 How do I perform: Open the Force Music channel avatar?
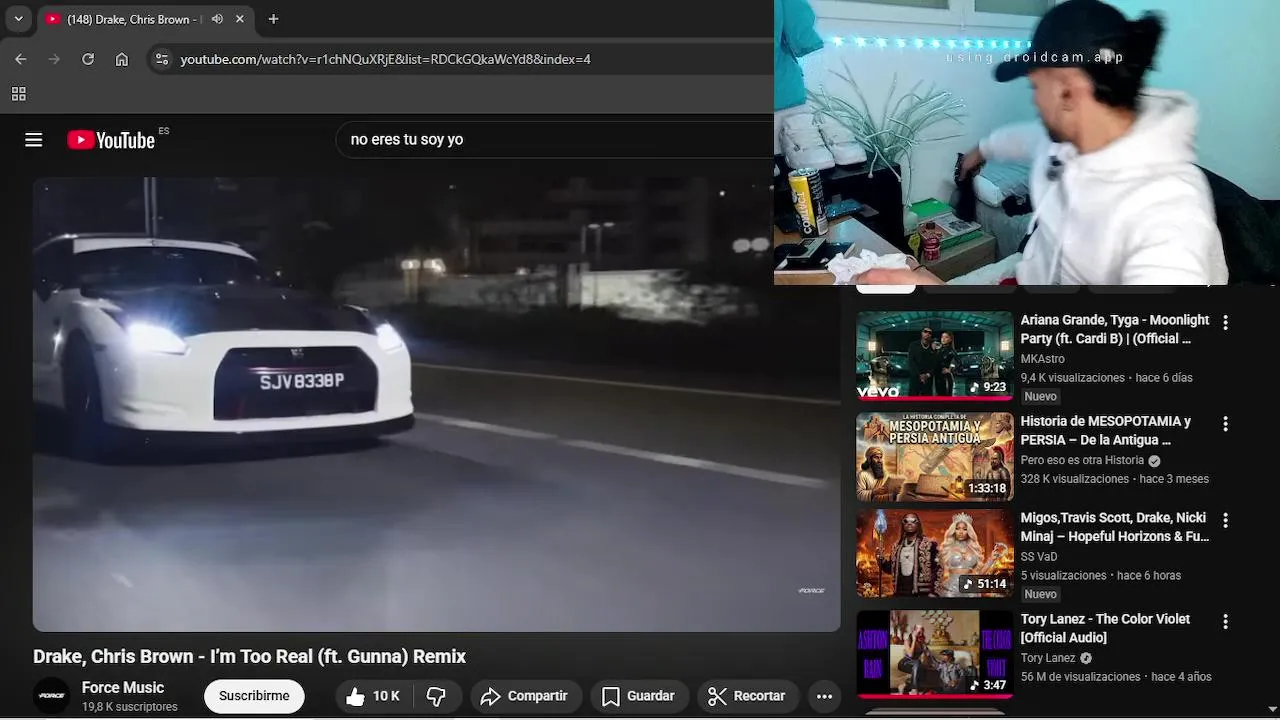(x=52, y=696)
